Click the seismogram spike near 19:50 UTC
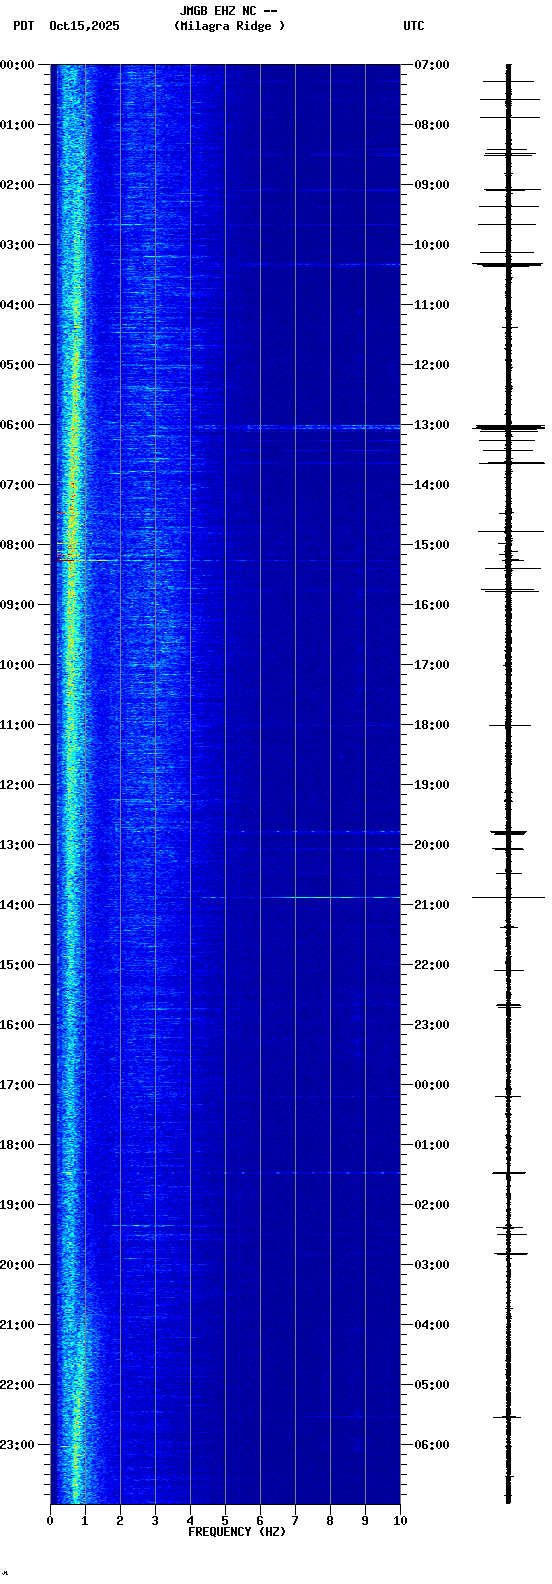Viewport: 552px width, 1584px height. pyautogui.click(x=508, y=832)
